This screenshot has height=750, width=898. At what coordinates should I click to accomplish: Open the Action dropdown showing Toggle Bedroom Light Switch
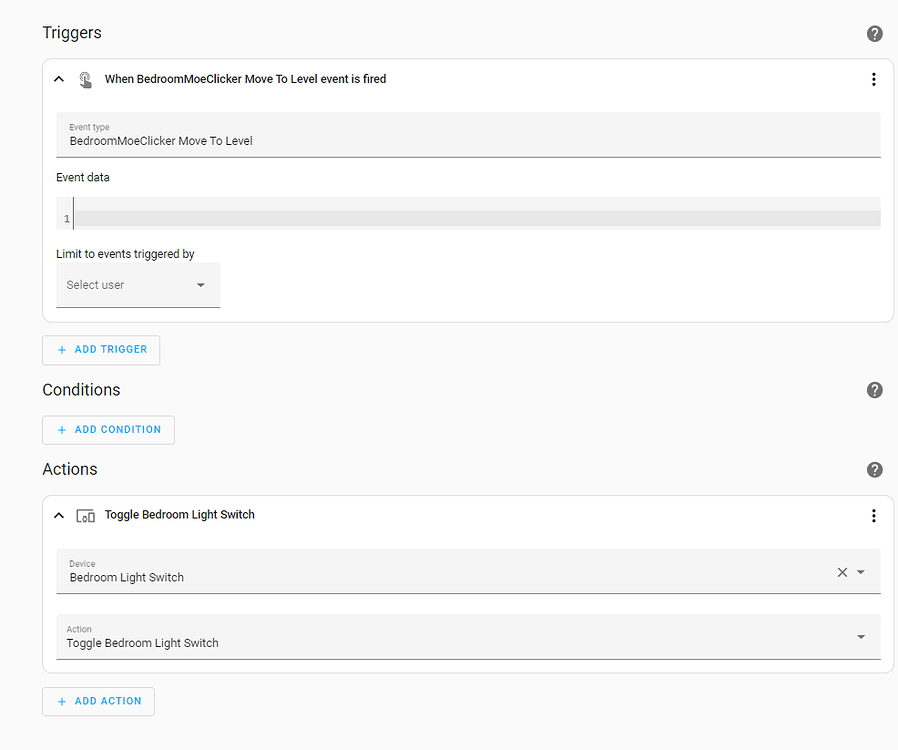[468, 637]
